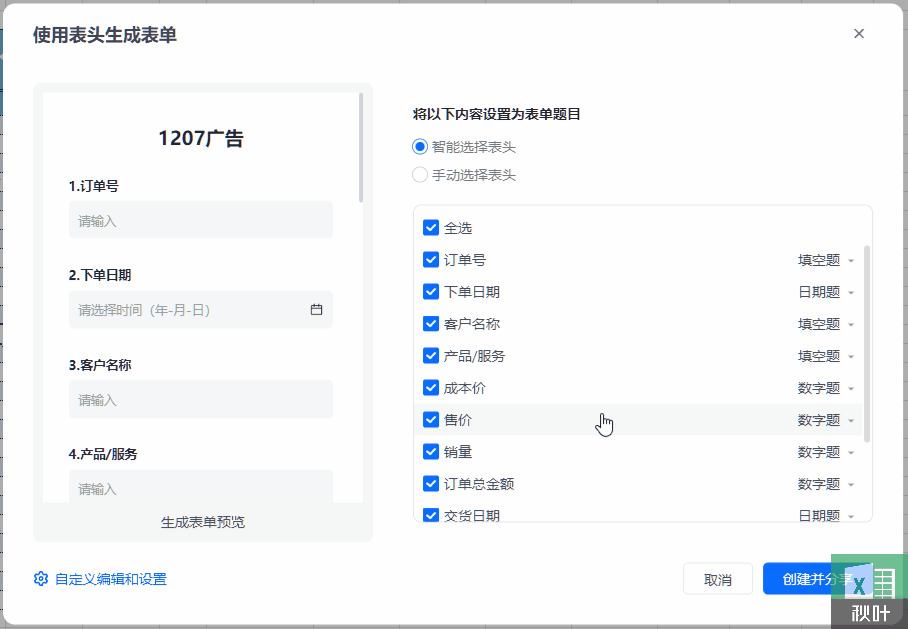Screen dimensions: 908x629
Task: Select 手动选择表头 radio option
Action: click(x=420, y=175)
